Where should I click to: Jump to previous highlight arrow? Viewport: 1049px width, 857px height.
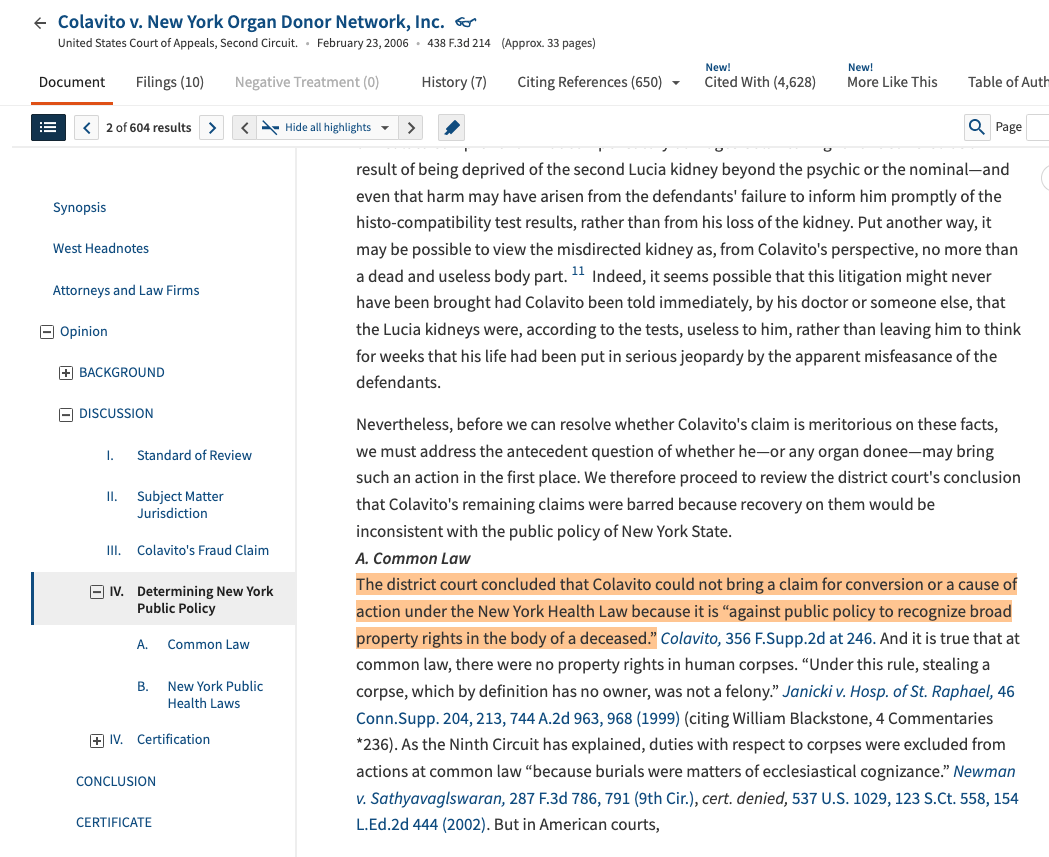[x=244, y=127]
